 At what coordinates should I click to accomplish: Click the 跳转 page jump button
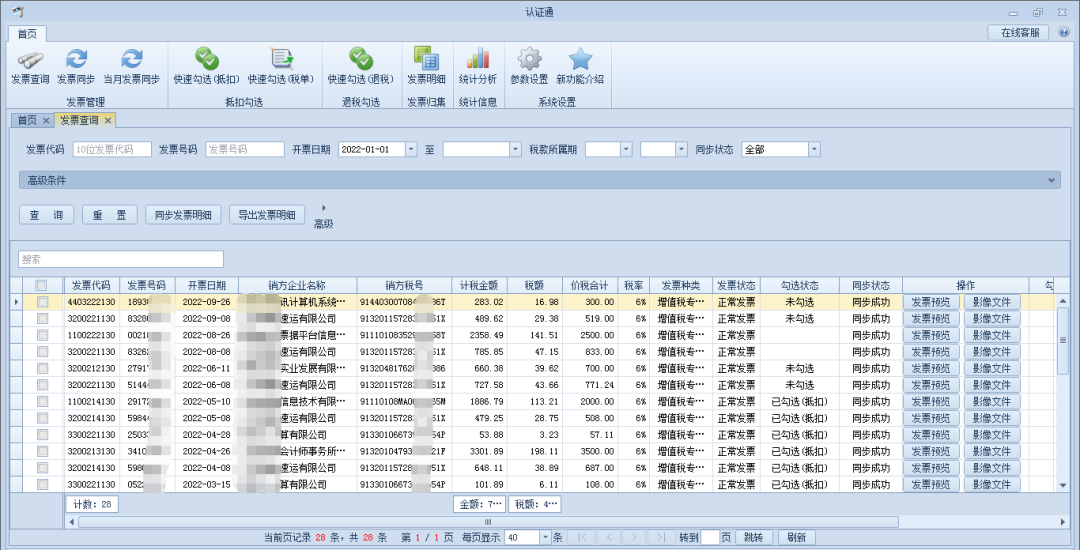click(x=754, y=538)
